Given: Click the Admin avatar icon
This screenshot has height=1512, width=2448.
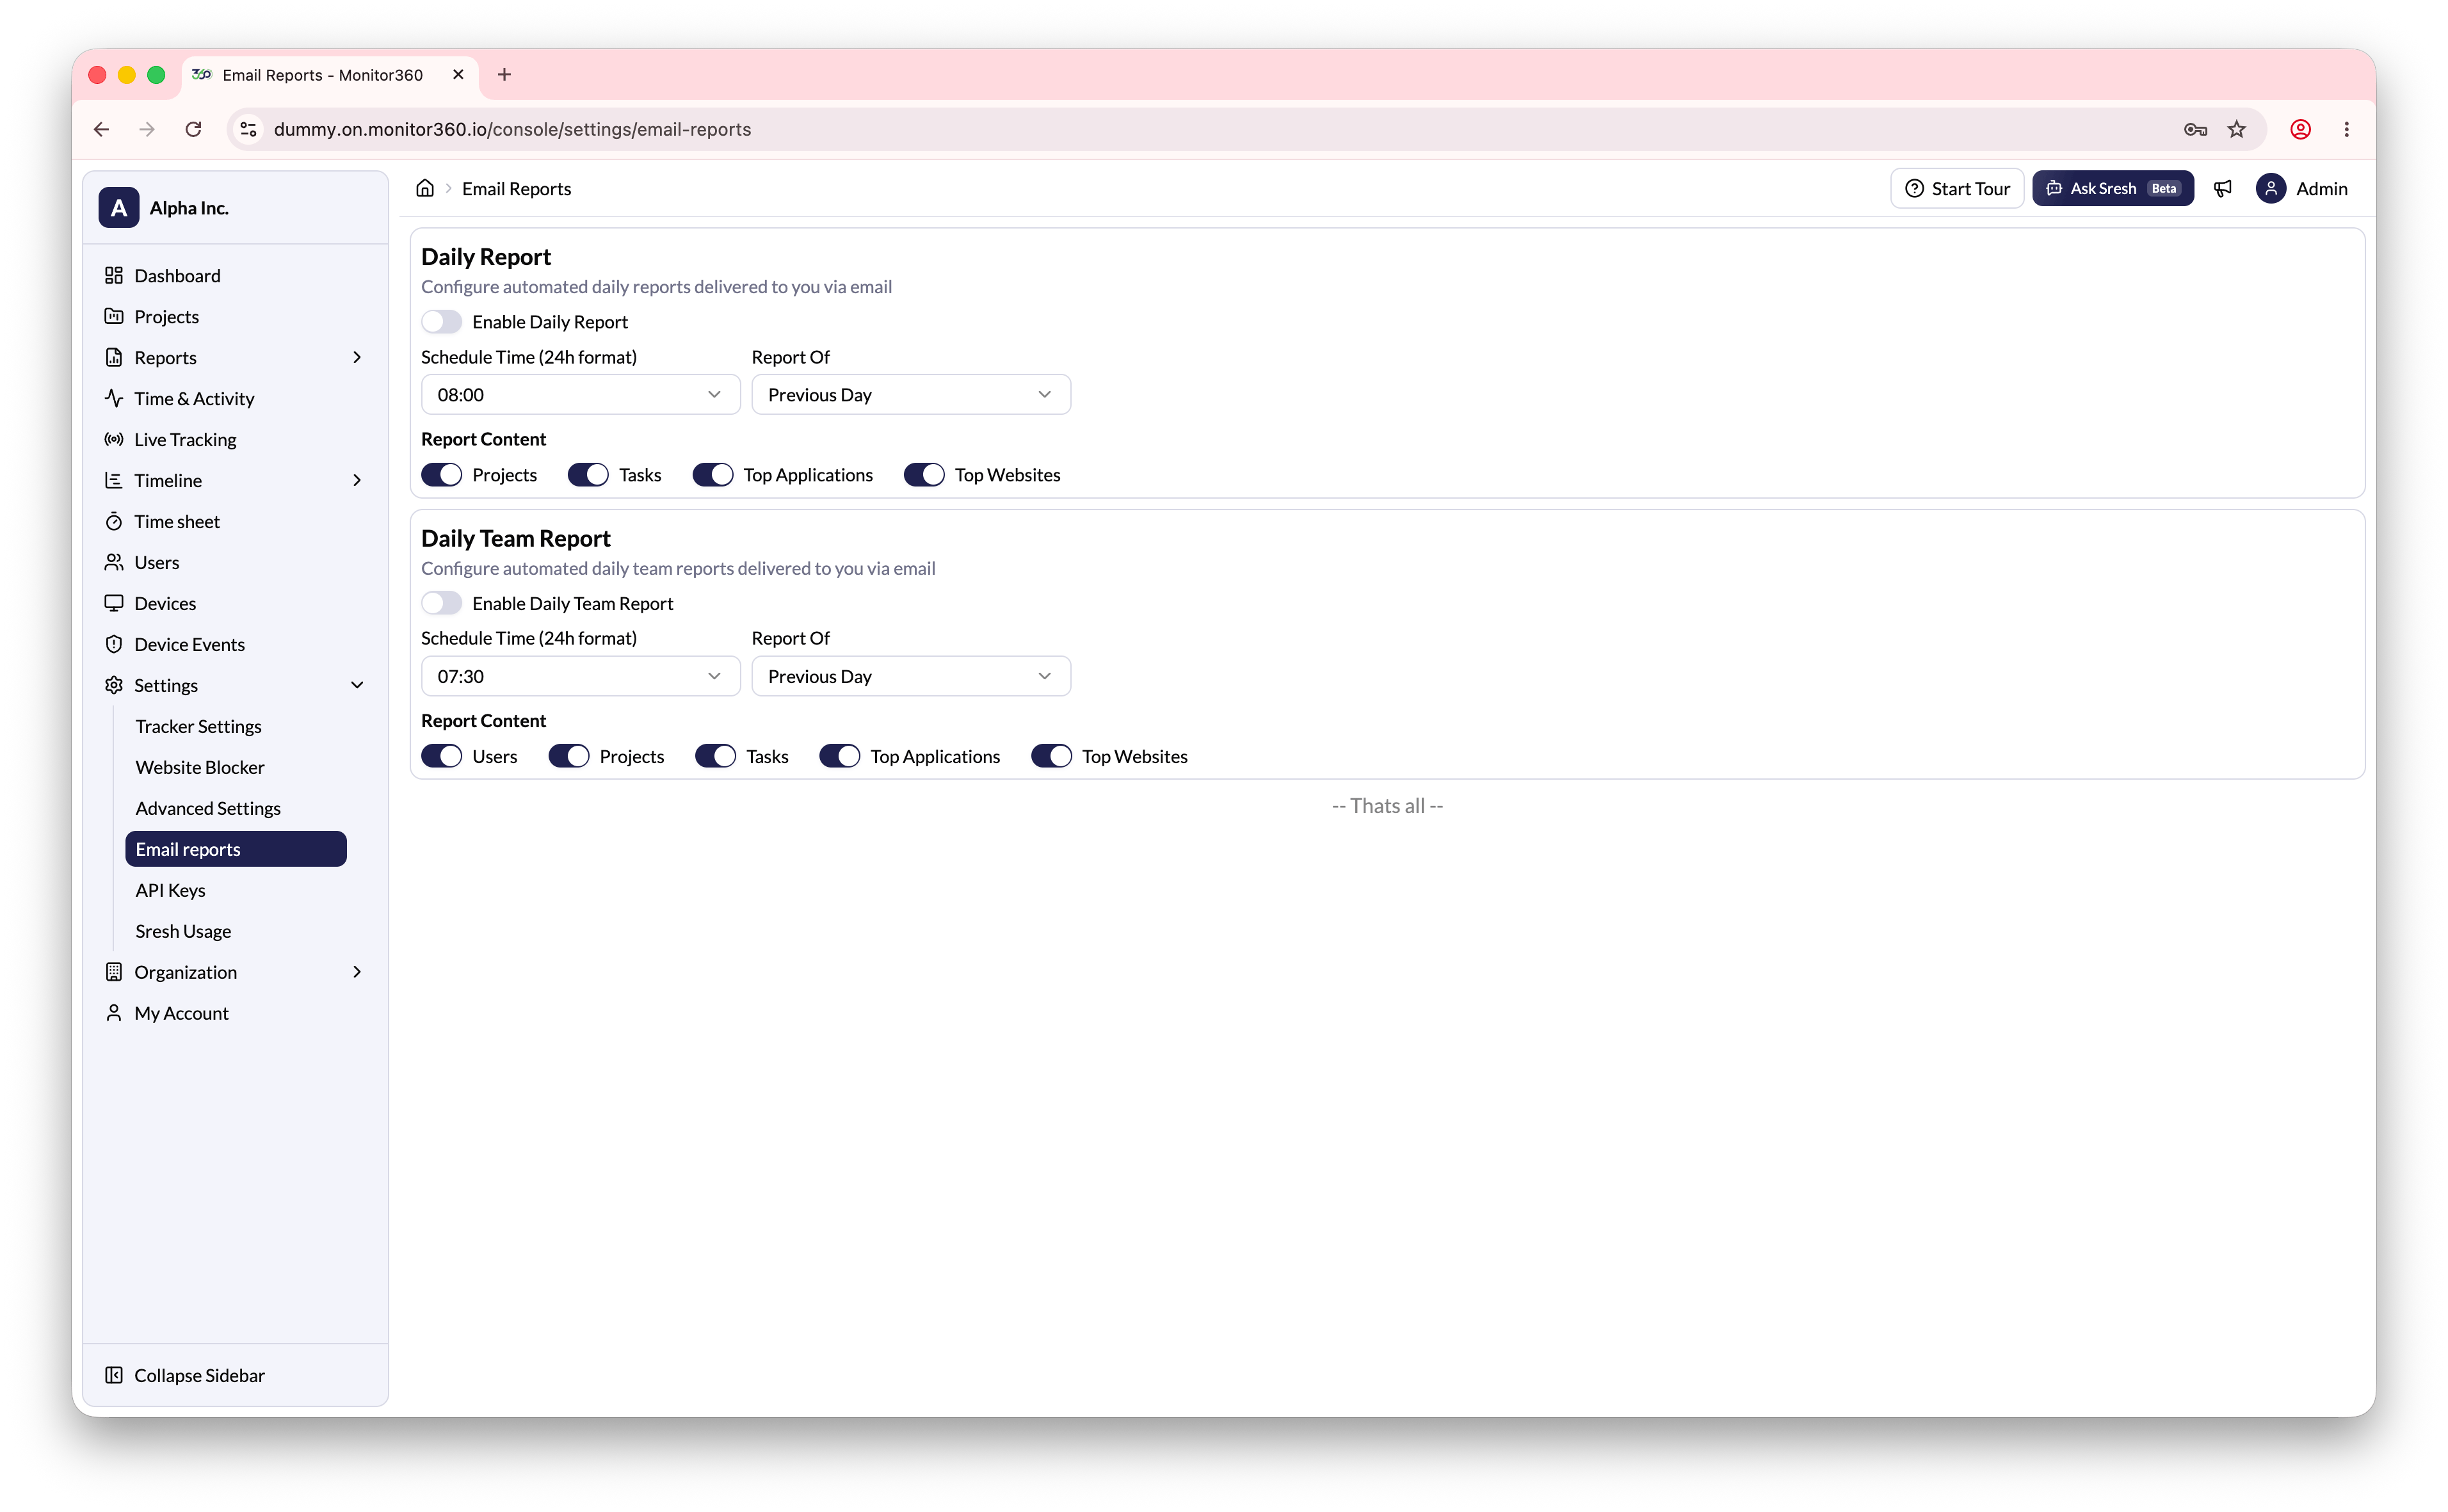Looking at the screenshot, I should click(2271, 188).
